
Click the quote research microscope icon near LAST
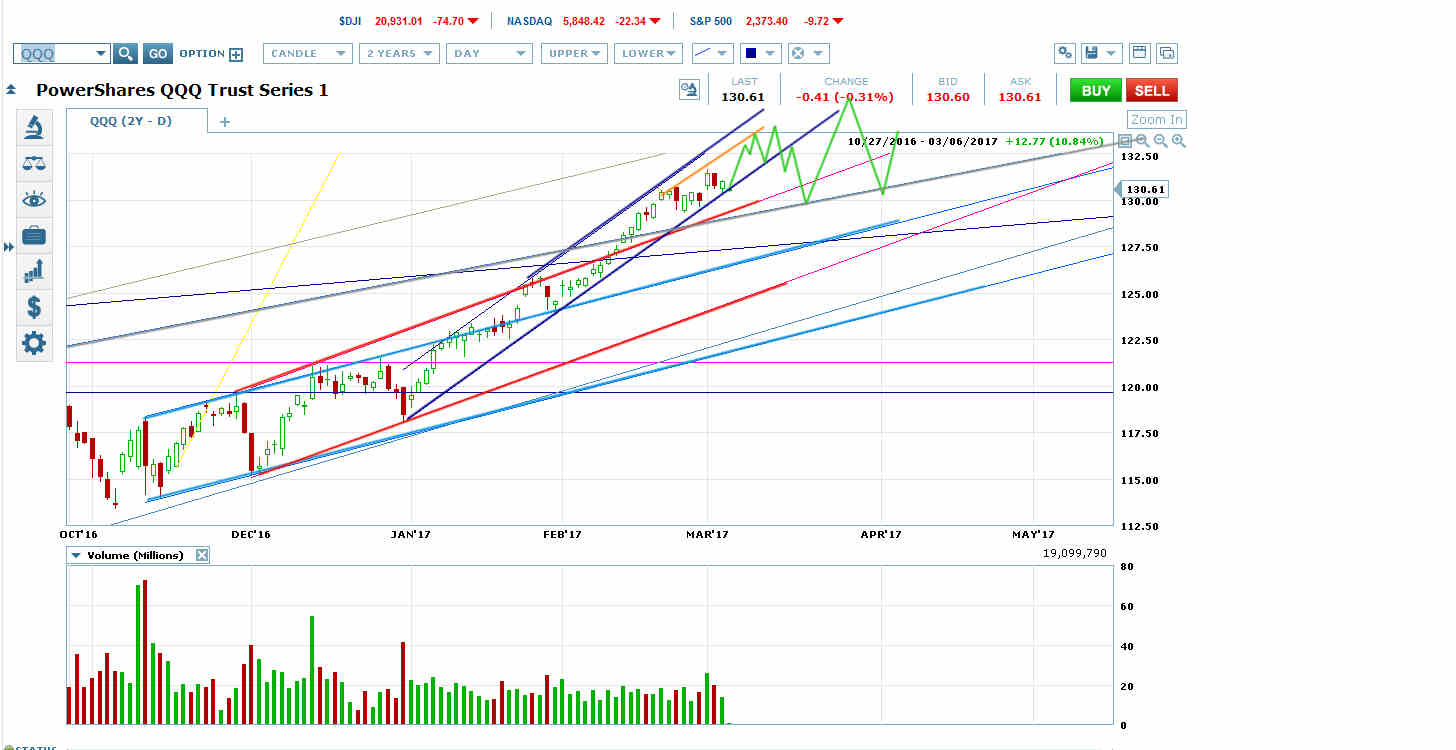pos(689,89)
